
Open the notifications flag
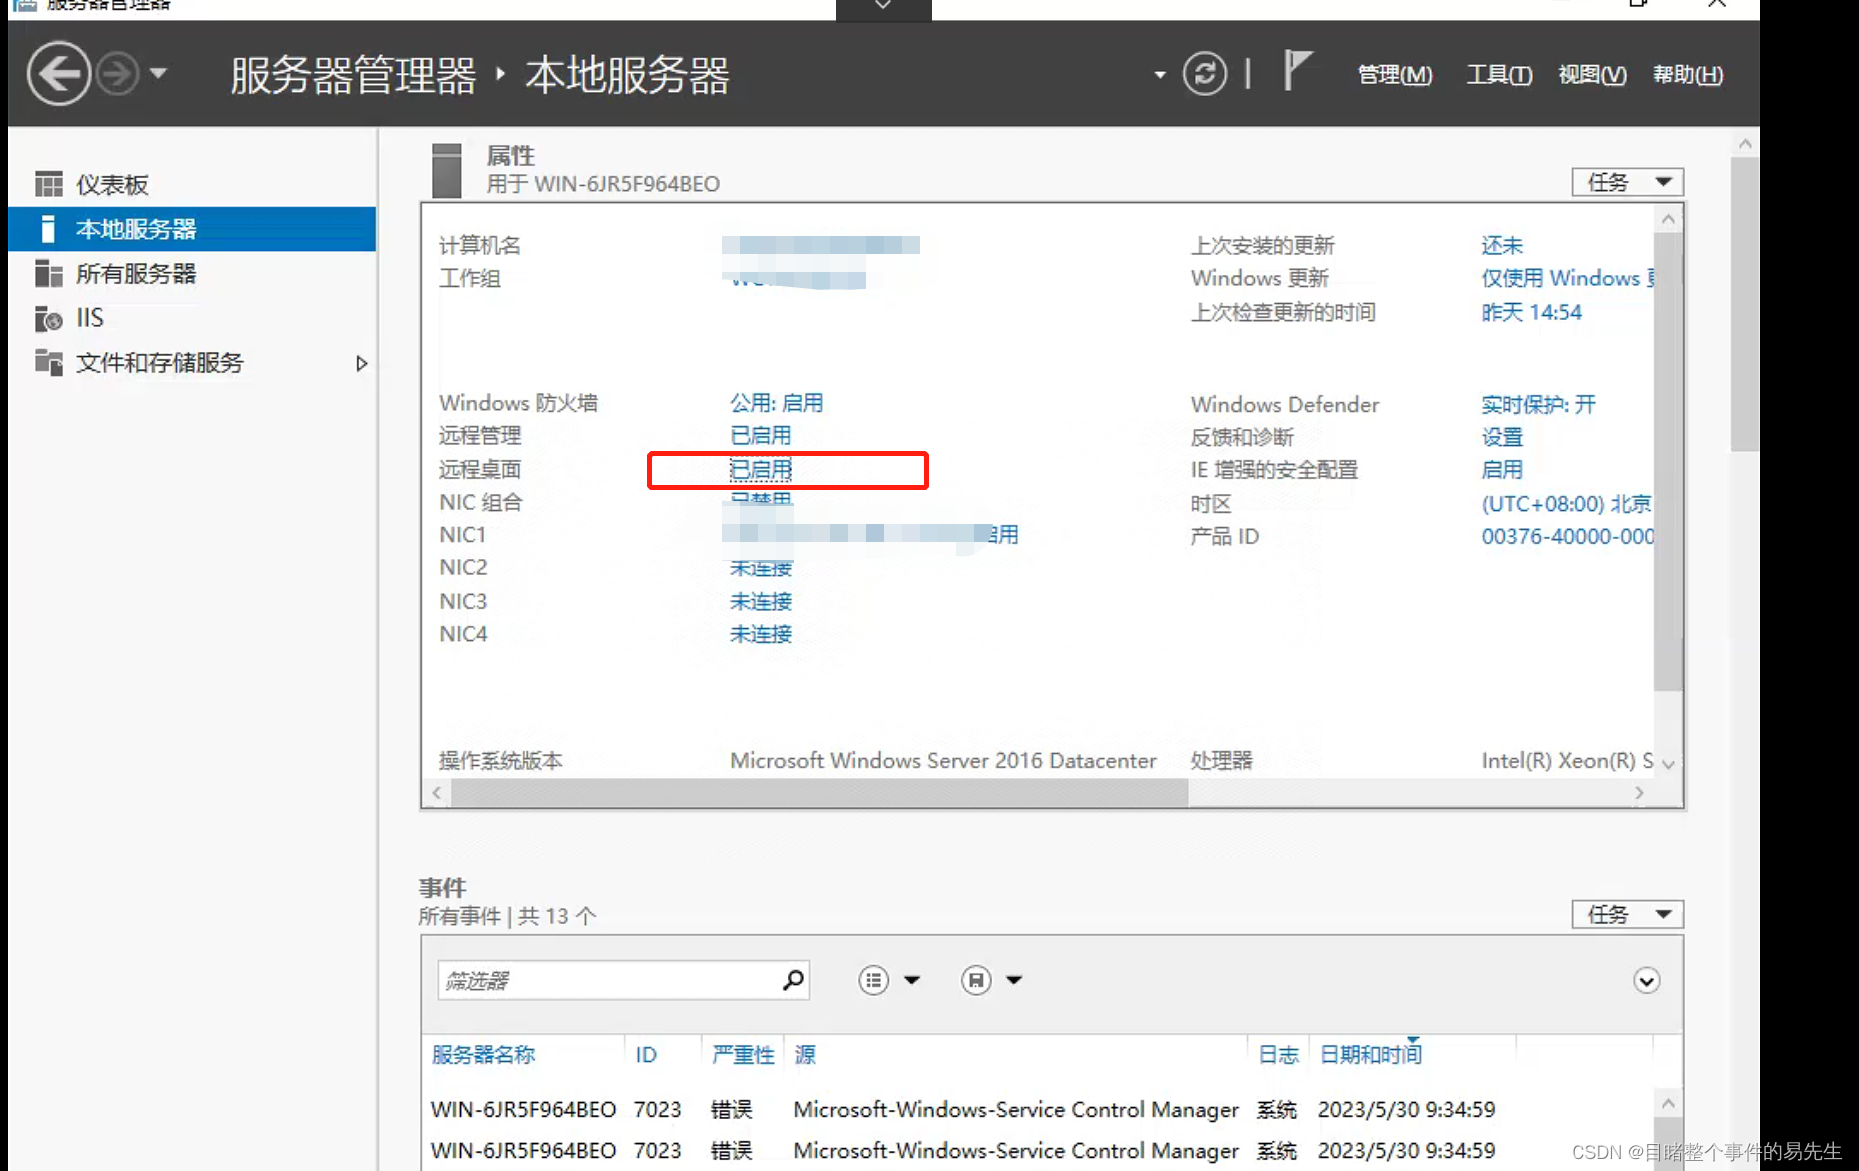[x=1297, y=71]
